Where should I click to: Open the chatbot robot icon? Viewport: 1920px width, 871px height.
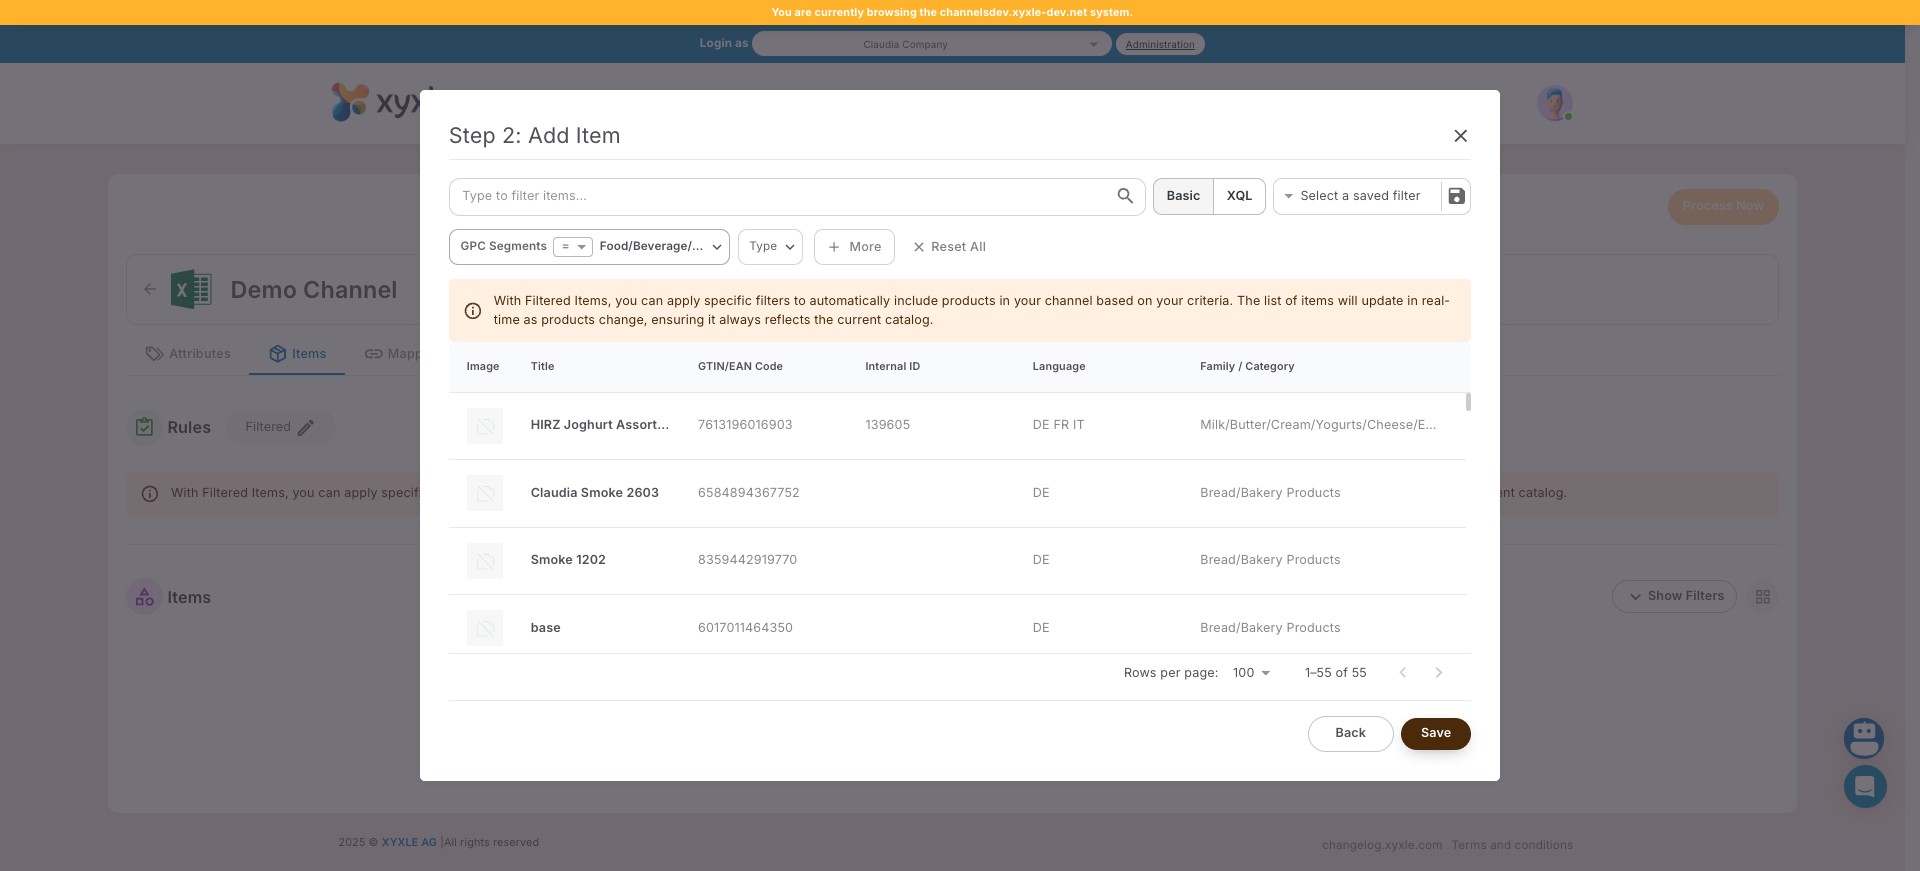1863,738
